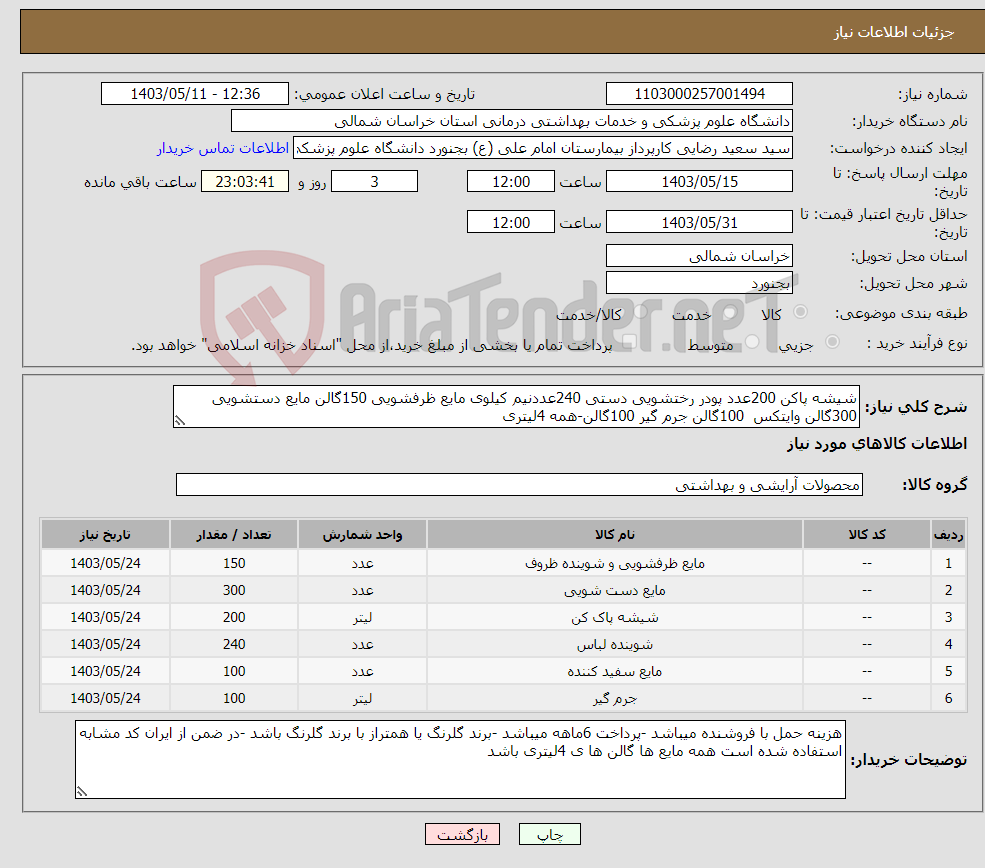The width and height of the screenshot is (985, 868).
Task: Click the price validity date 1403/05/31
Action: coord(699,222)
